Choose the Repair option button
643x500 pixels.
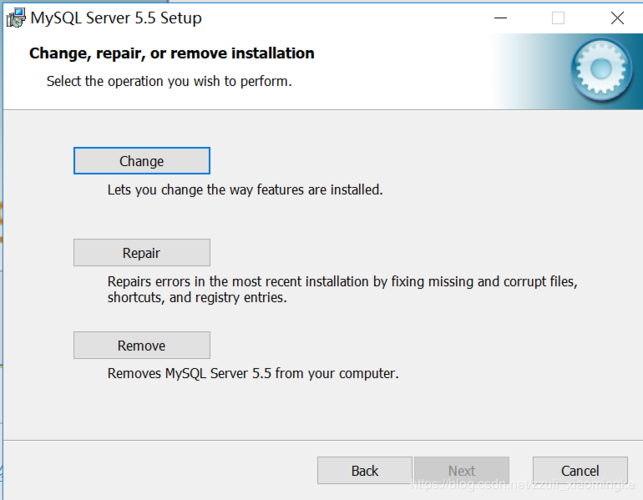[x=142, y=253]
